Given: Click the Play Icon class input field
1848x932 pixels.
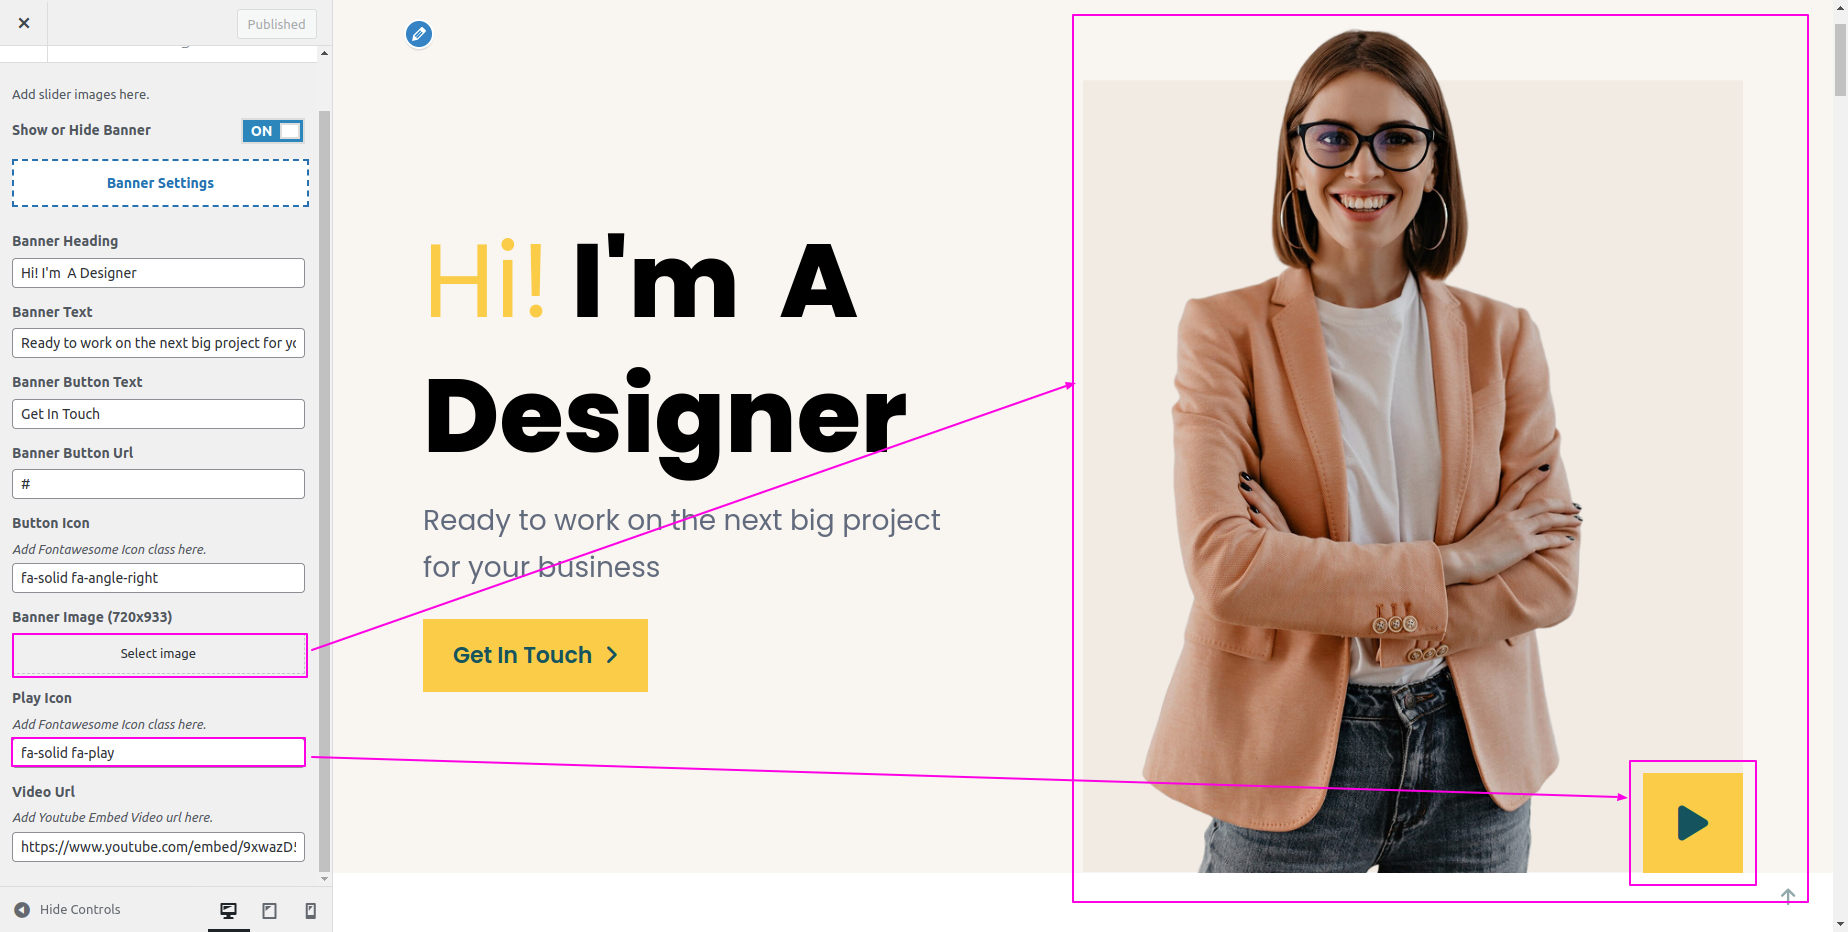Looking at the screenshot, I should click(158, 753).
